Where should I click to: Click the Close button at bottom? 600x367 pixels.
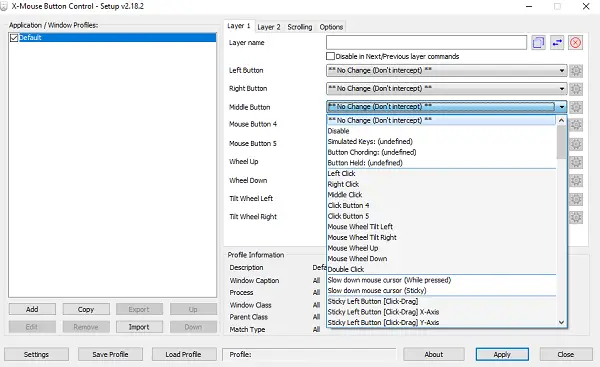click(566, 354)
